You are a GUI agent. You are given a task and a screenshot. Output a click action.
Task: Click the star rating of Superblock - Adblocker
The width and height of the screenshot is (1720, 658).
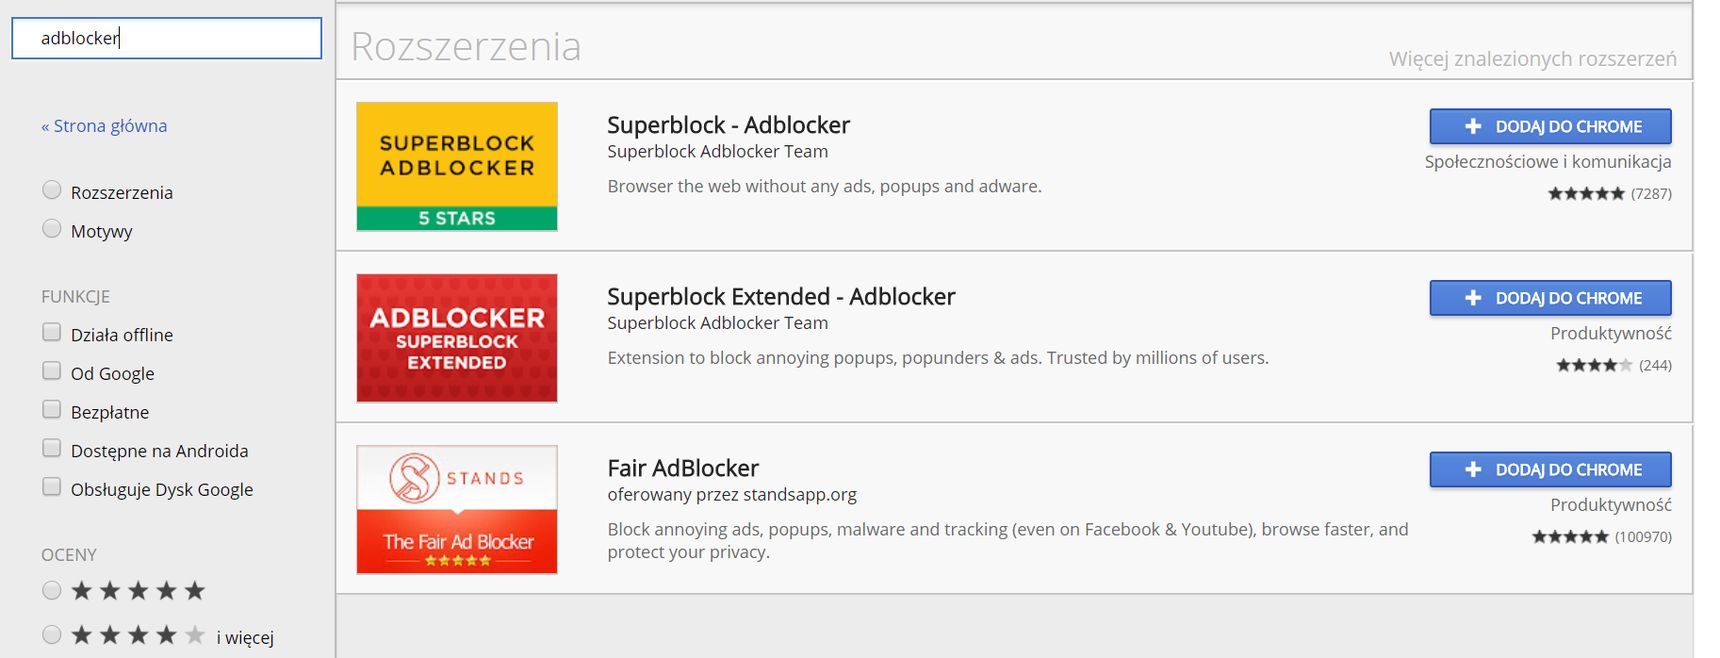click(1586, 194)
